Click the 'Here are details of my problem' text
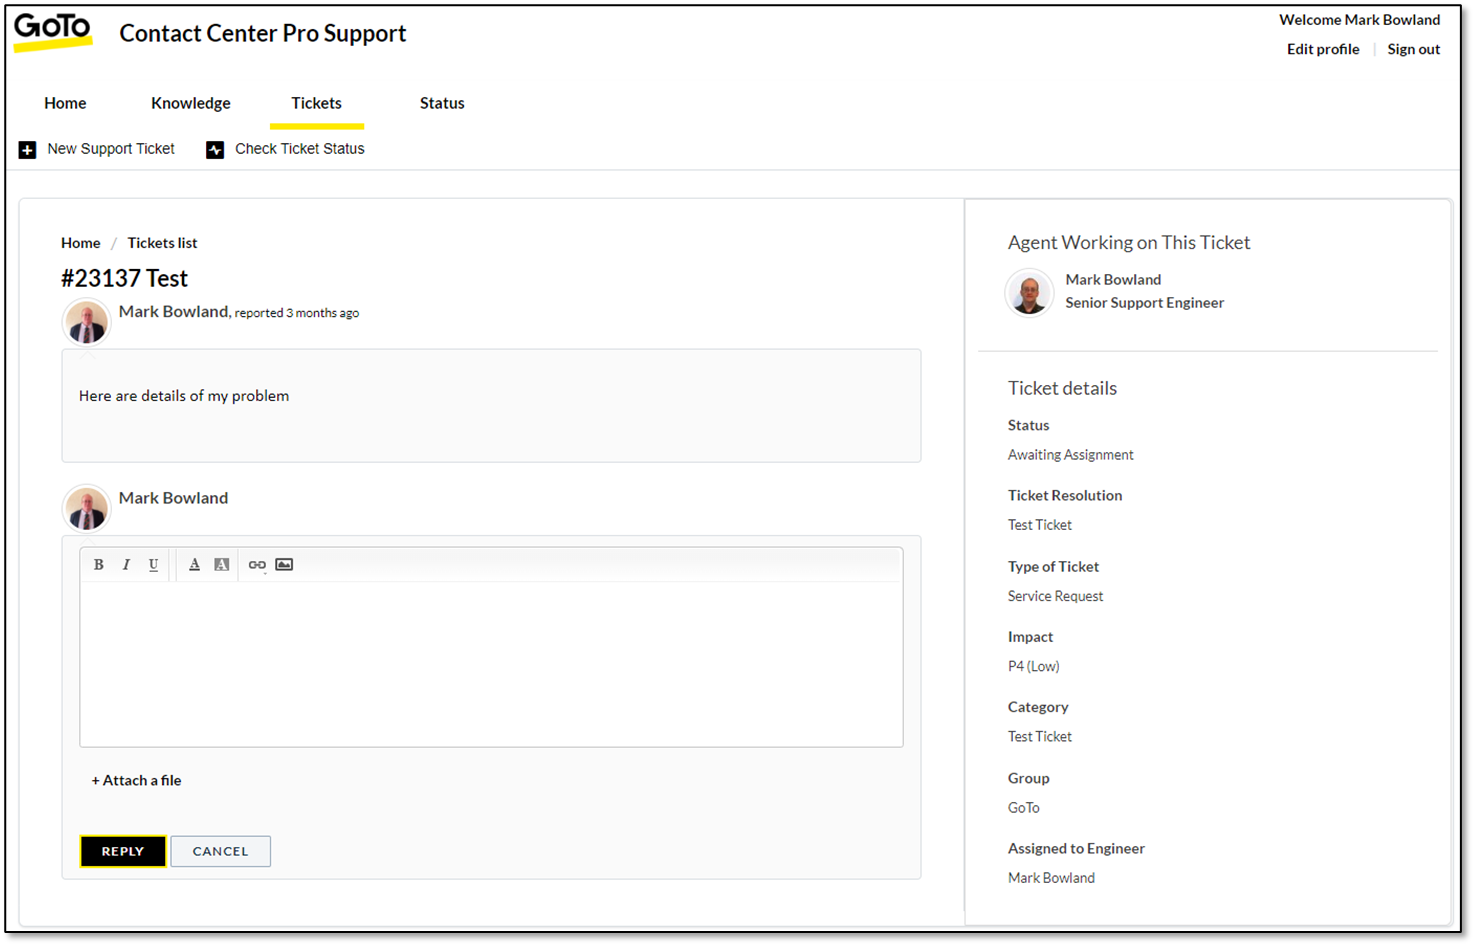 pyautogui.click(x=184, y=396)
